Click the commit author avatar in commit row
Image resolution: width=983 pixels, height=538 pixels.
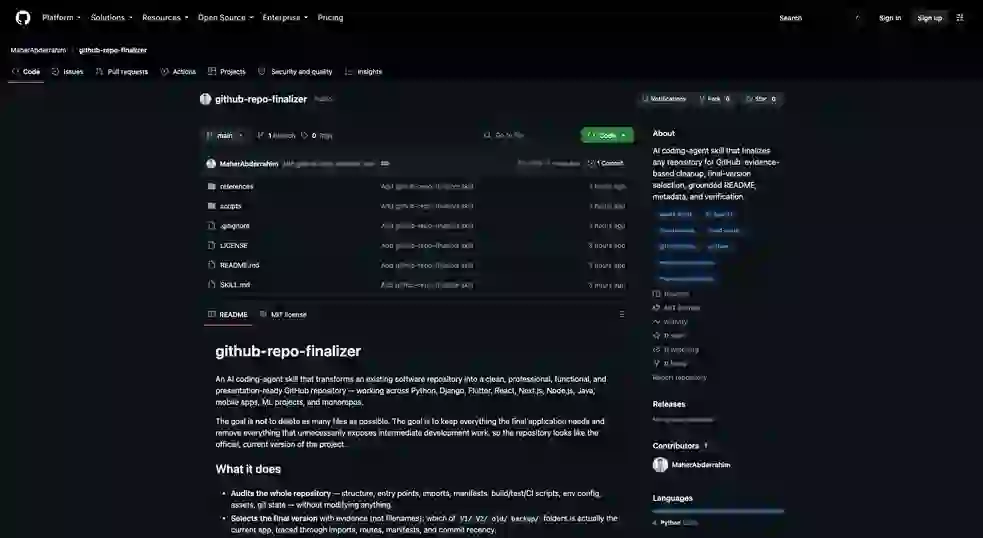click(211, 164)
